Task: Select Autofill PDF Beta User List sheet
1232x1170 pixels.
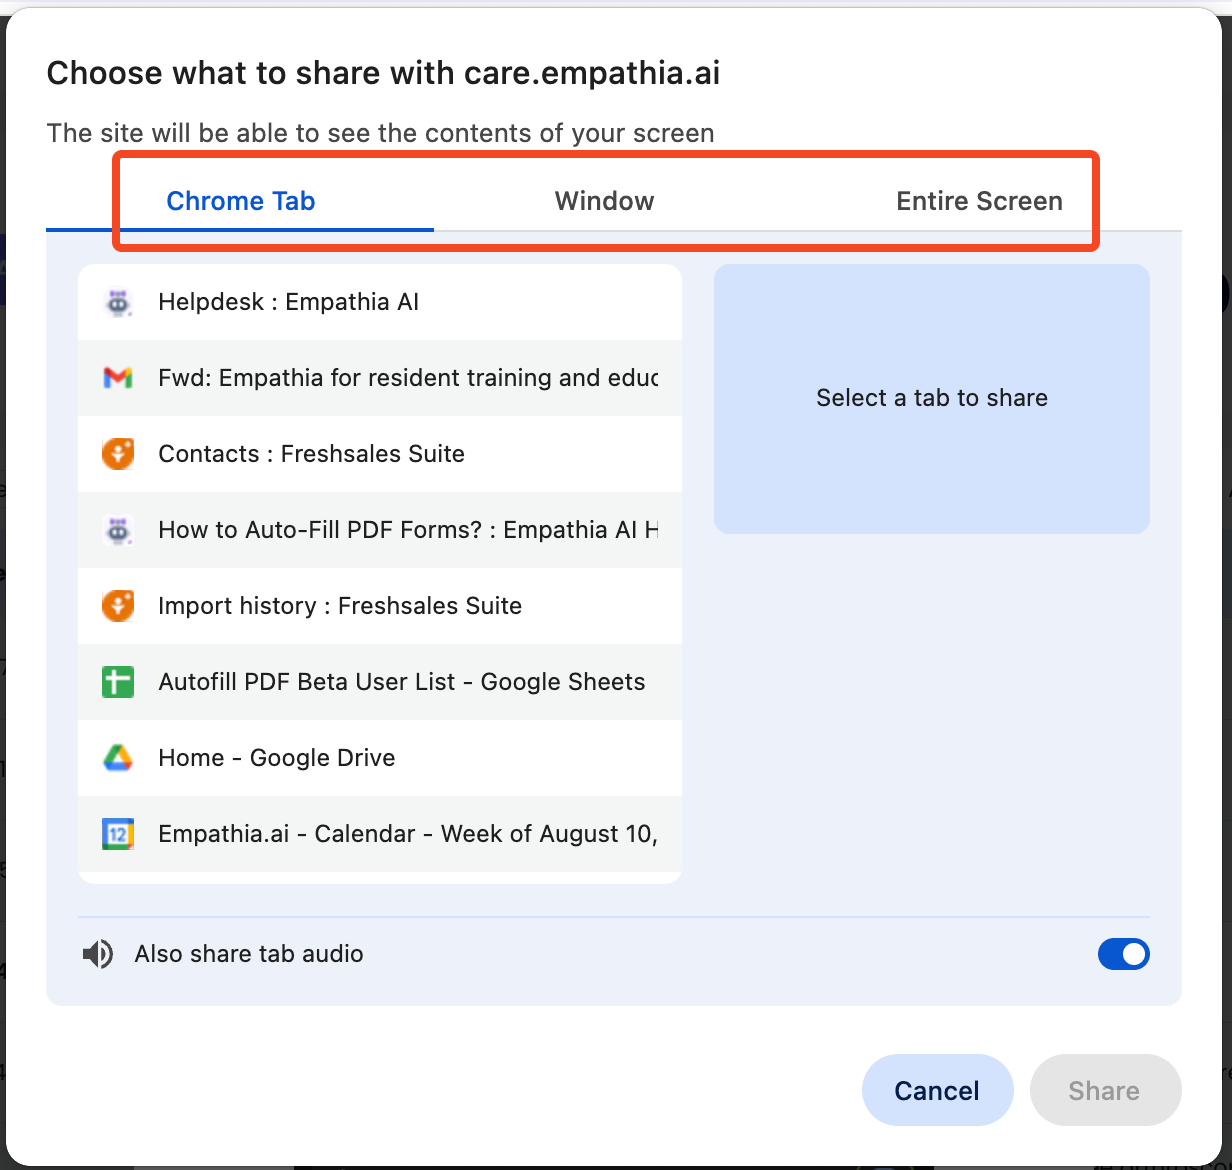Action: click(380, 682)
